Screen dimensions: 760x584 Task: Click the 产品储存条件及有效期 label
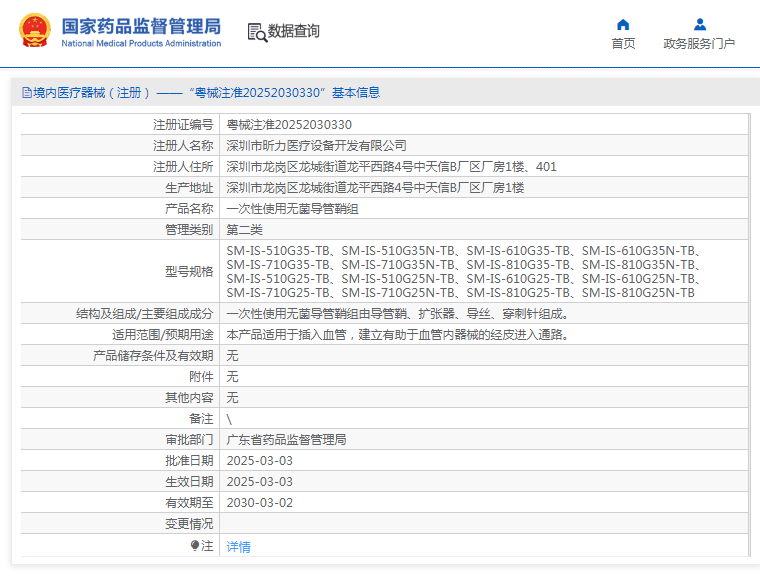[x=153, y=356]
